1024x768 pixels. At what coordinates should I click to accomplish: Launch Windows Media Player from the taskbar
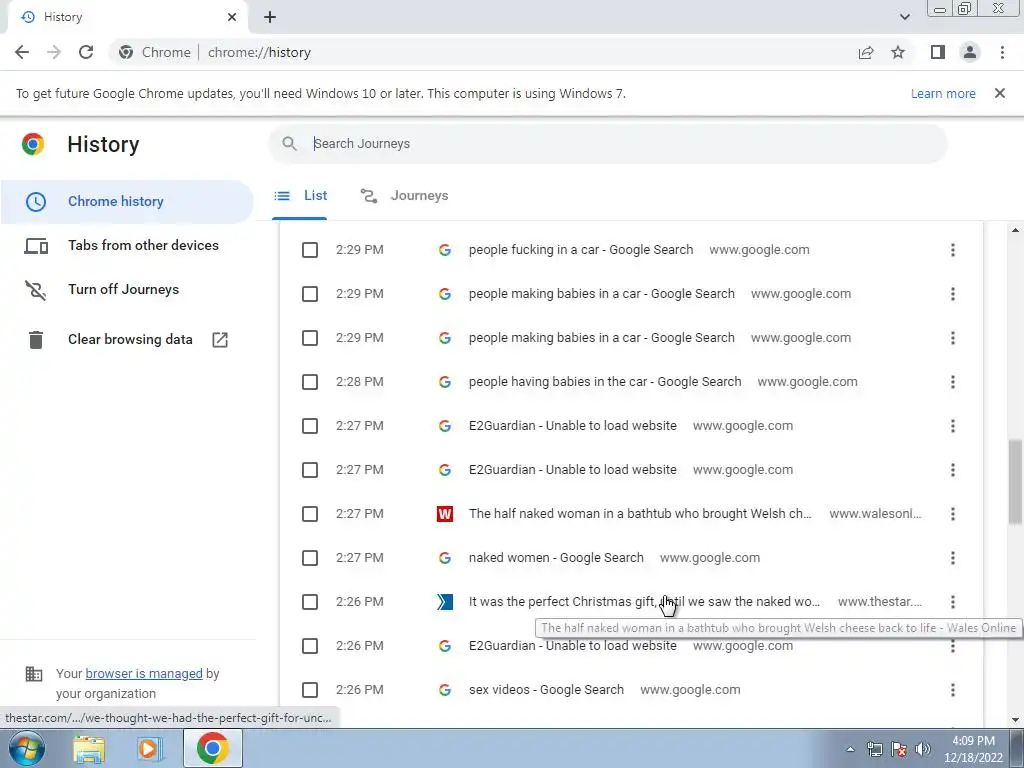[149, 748]
